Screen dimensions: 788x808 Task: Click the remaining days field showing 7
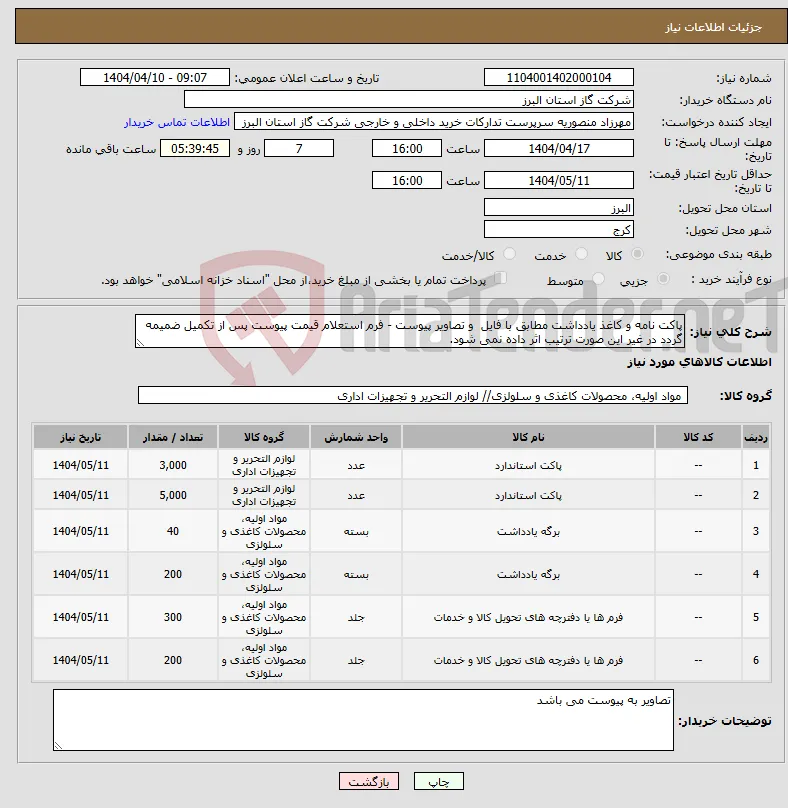pyautogui.click(x=299, y=148)
